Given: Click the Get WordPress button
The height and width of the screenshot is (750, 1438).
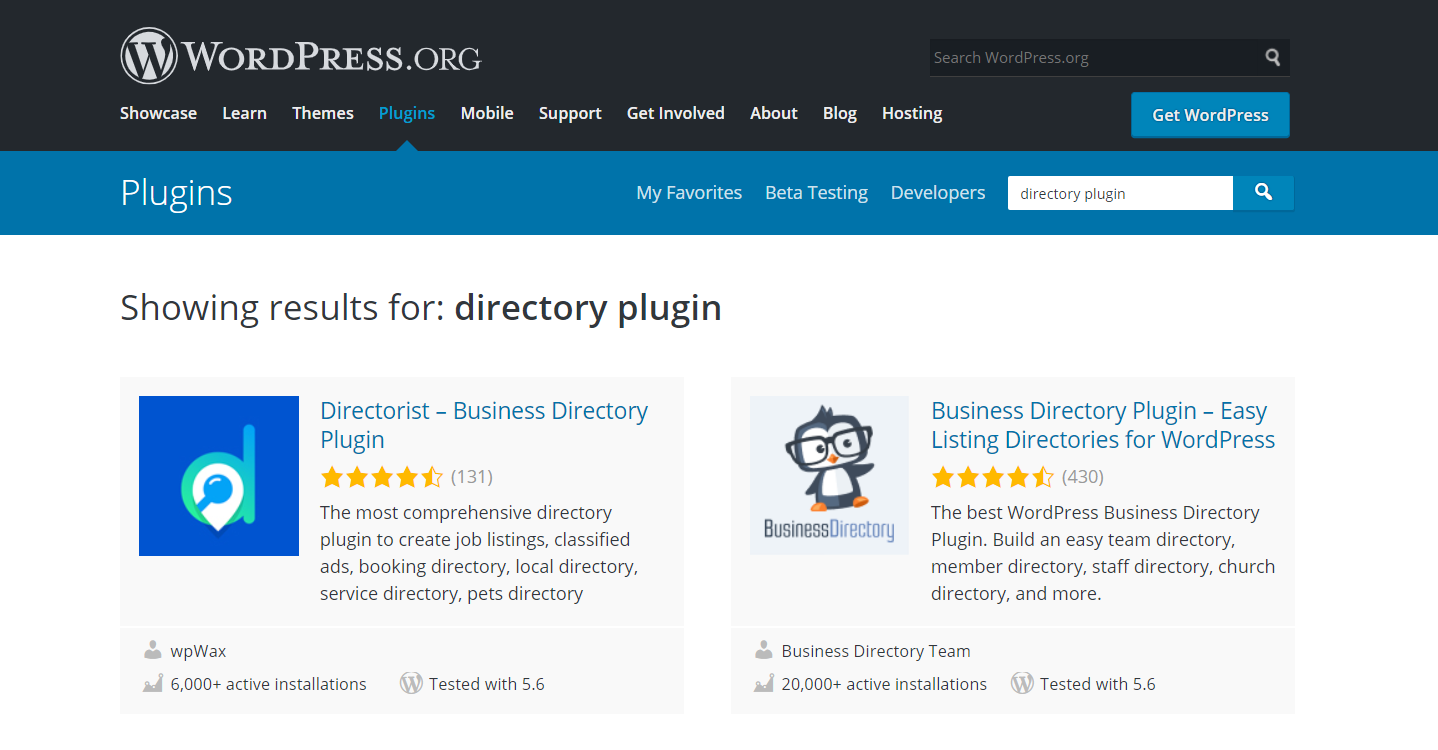Looking at the screenshot, I should (1210, 115).
